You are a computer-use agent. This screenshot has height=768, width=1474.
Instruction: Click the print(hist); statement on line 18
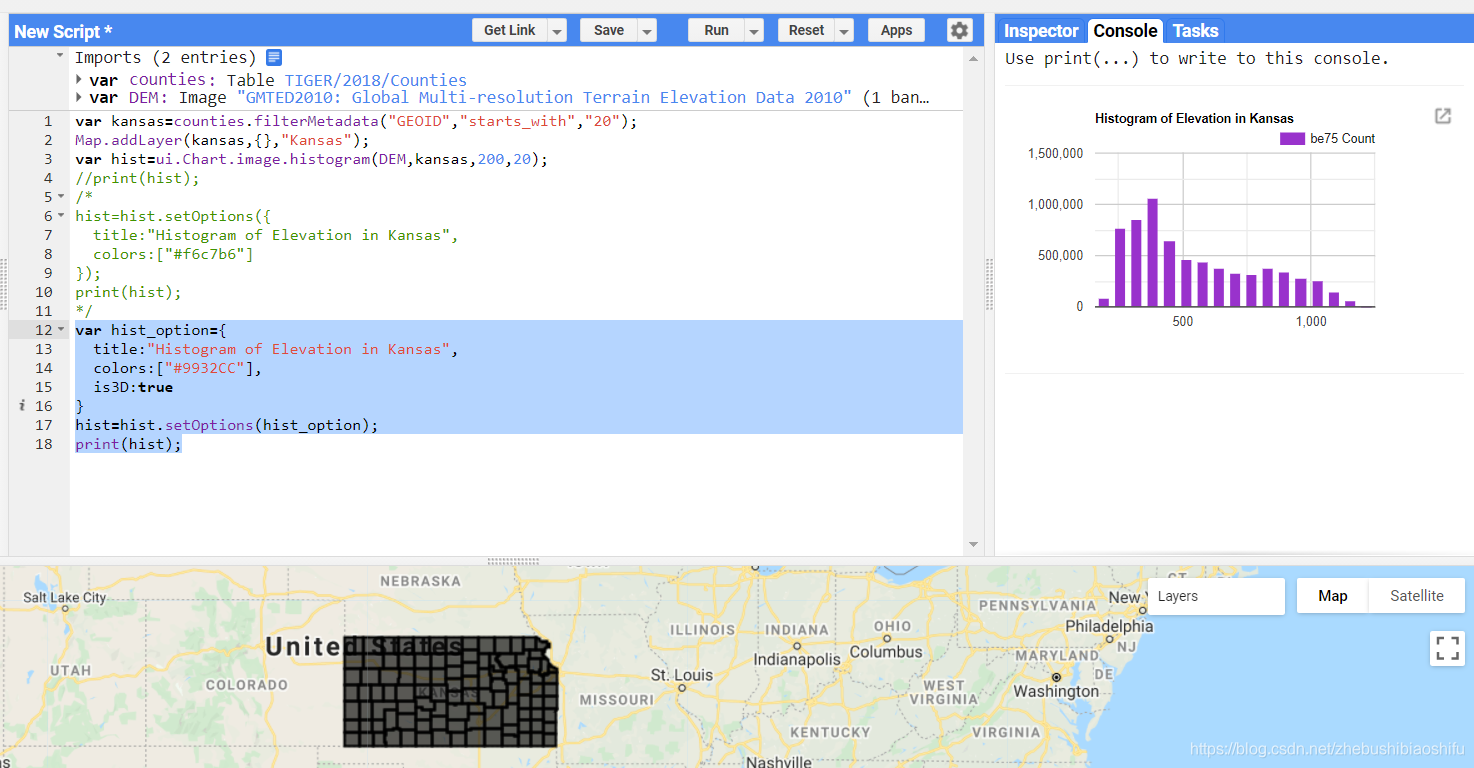click(129, 444)
